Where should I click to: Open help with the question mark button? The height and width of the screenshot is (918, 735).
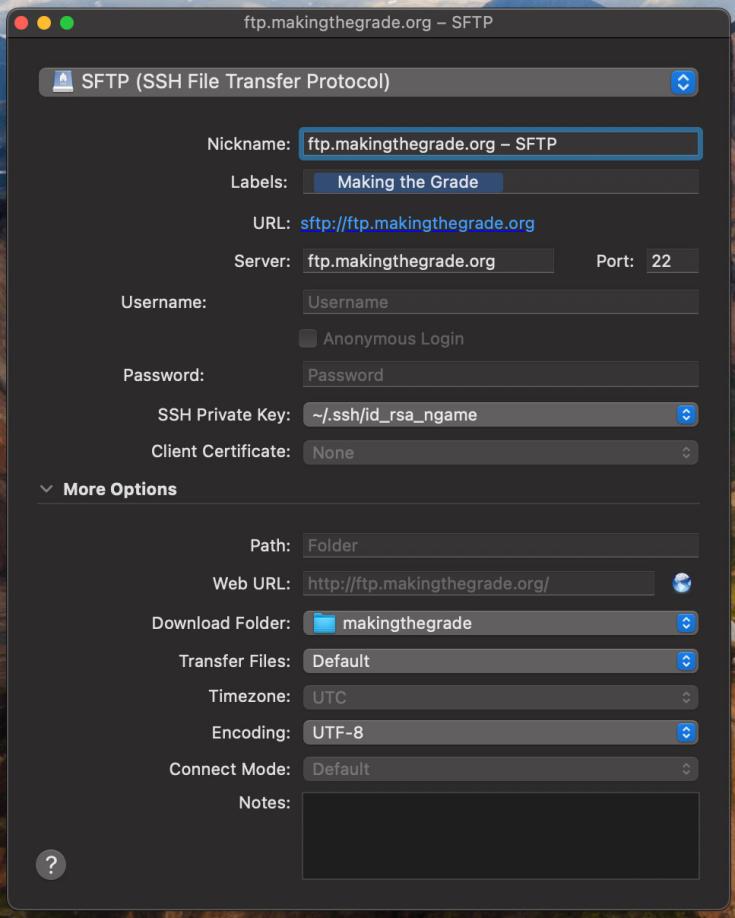[51, 865]
